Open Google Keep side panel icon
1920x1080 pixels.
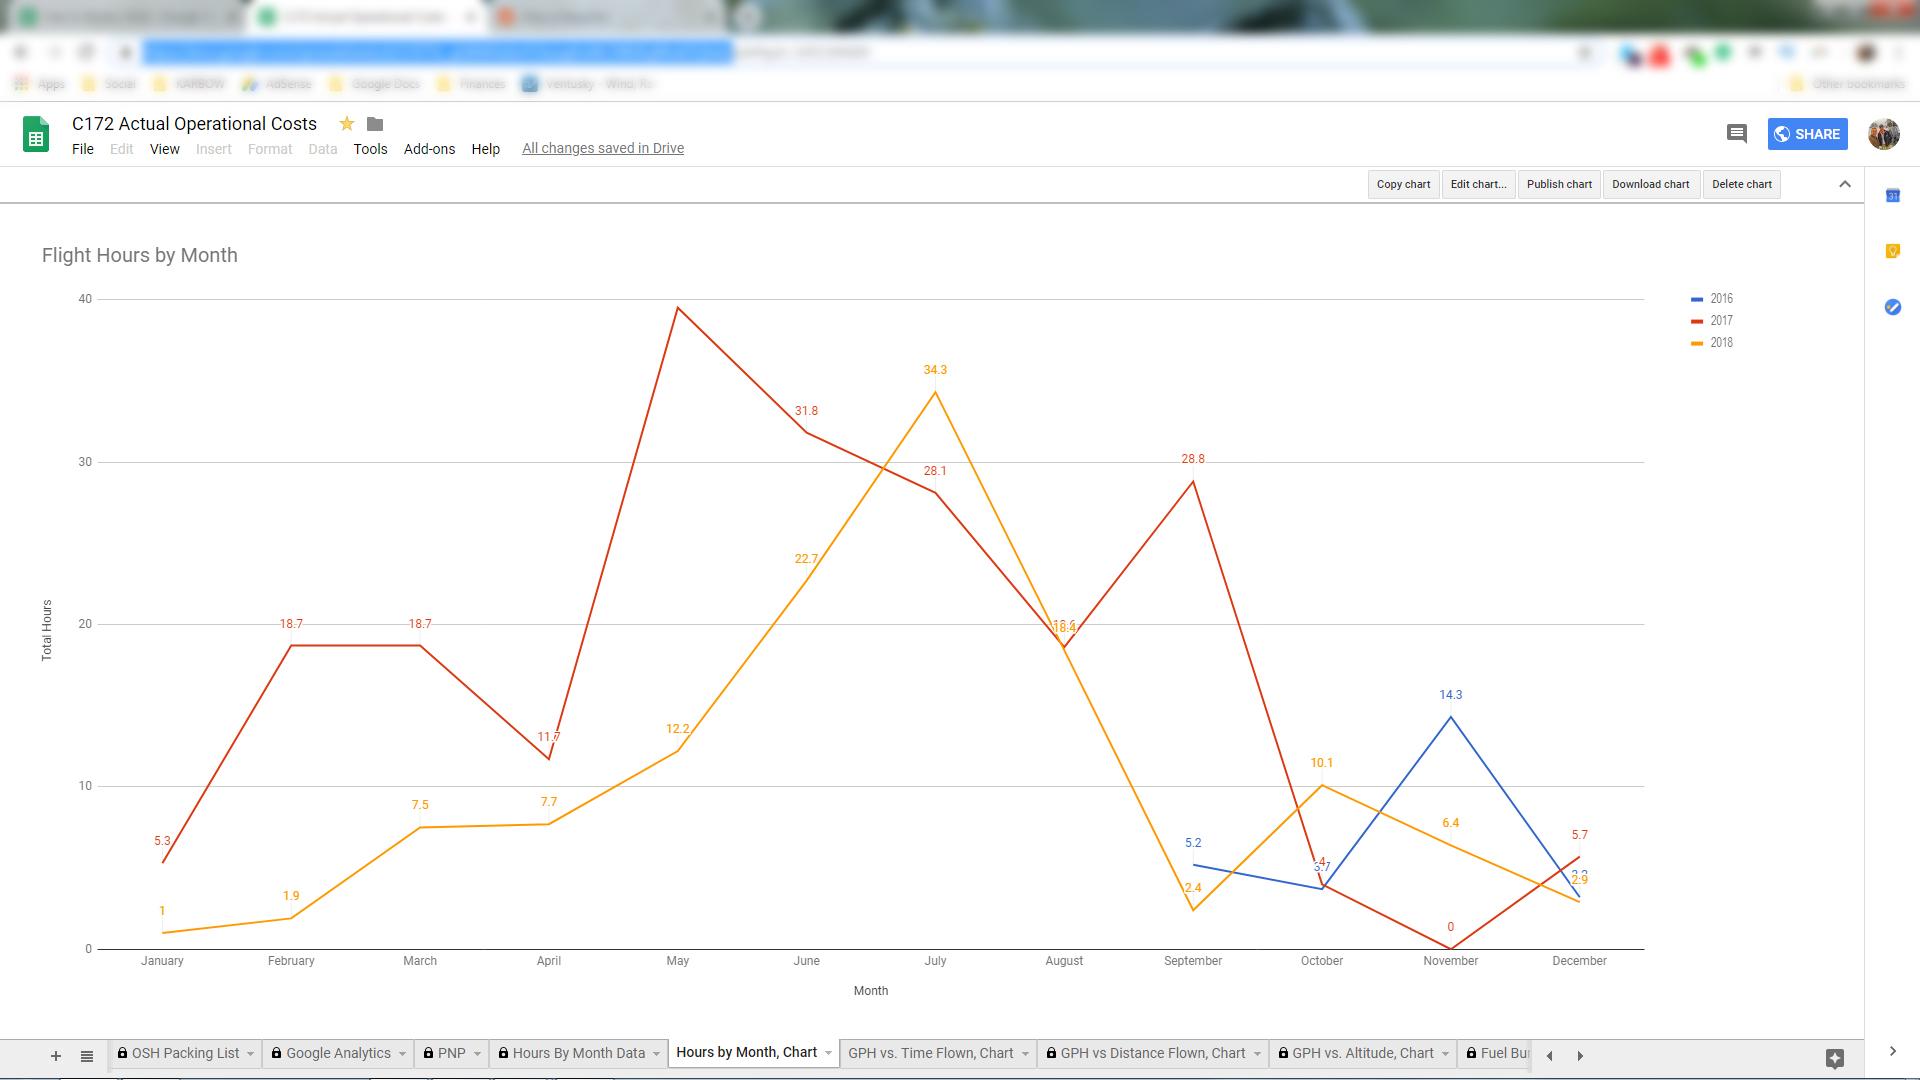click(x=1892, y=251)
